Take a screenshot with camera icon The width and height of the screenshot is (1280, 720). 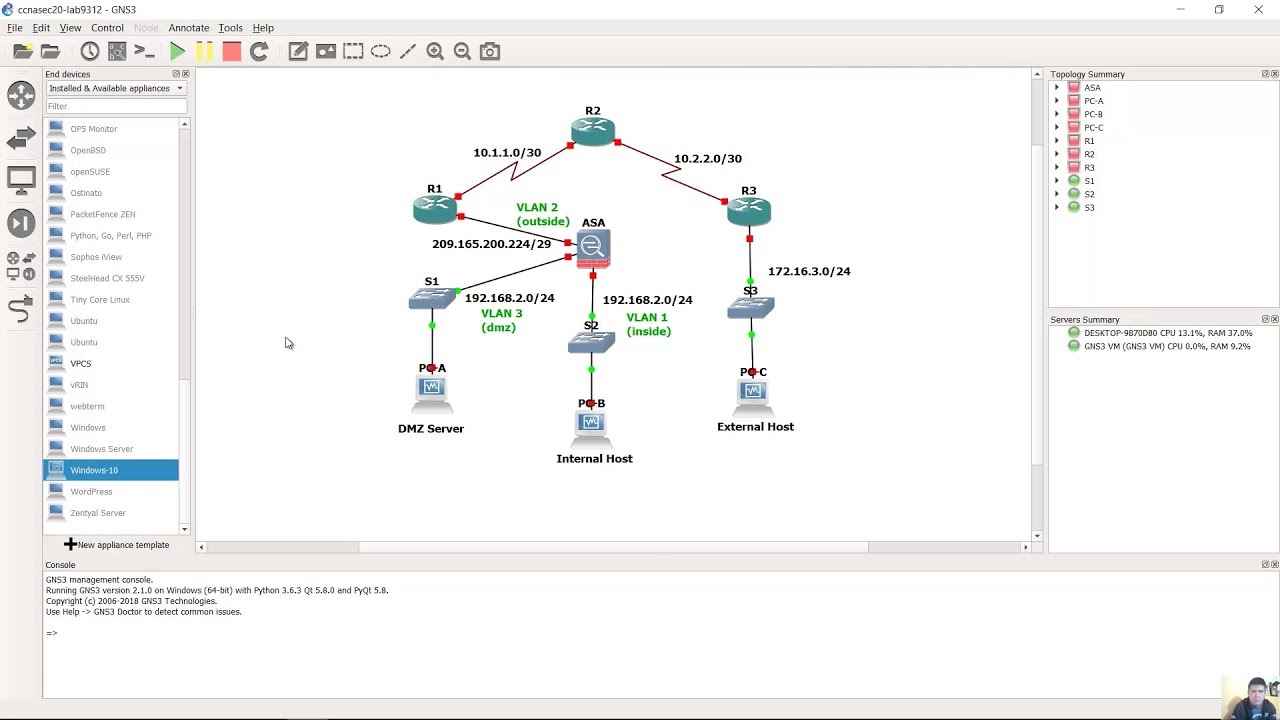click(490, 51)
